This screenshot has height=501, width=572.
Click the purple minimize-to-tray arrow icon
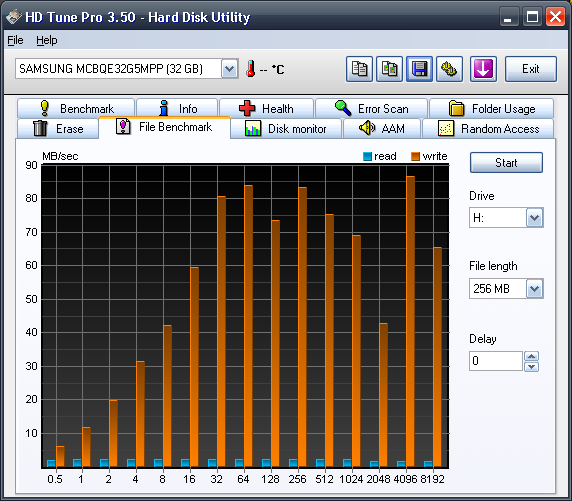click(x=483, y=69)
